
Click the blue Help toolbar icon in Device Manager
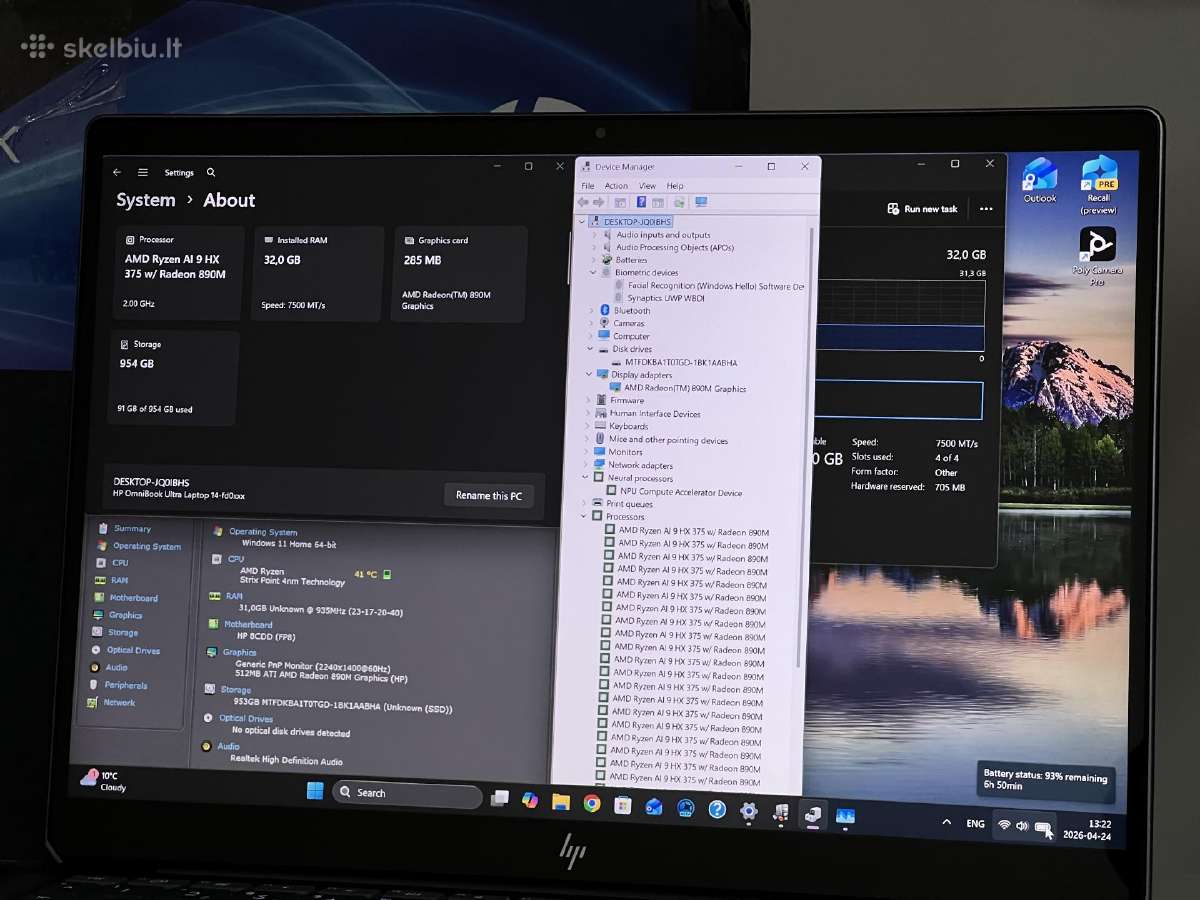641,202
